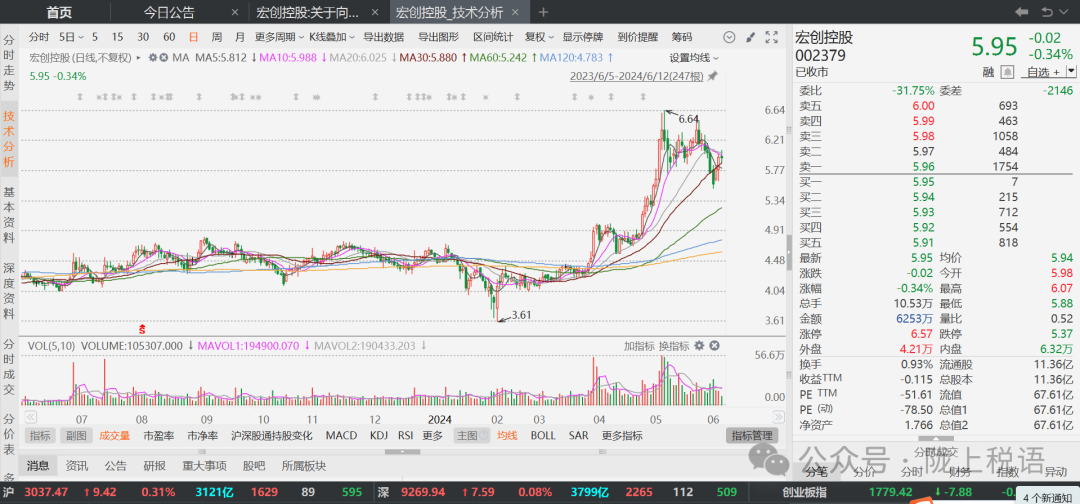Open 指标管理 indicator manager
Image resolution: width=1080 pixels, height=504 pixels.
(x=752, y=435)
